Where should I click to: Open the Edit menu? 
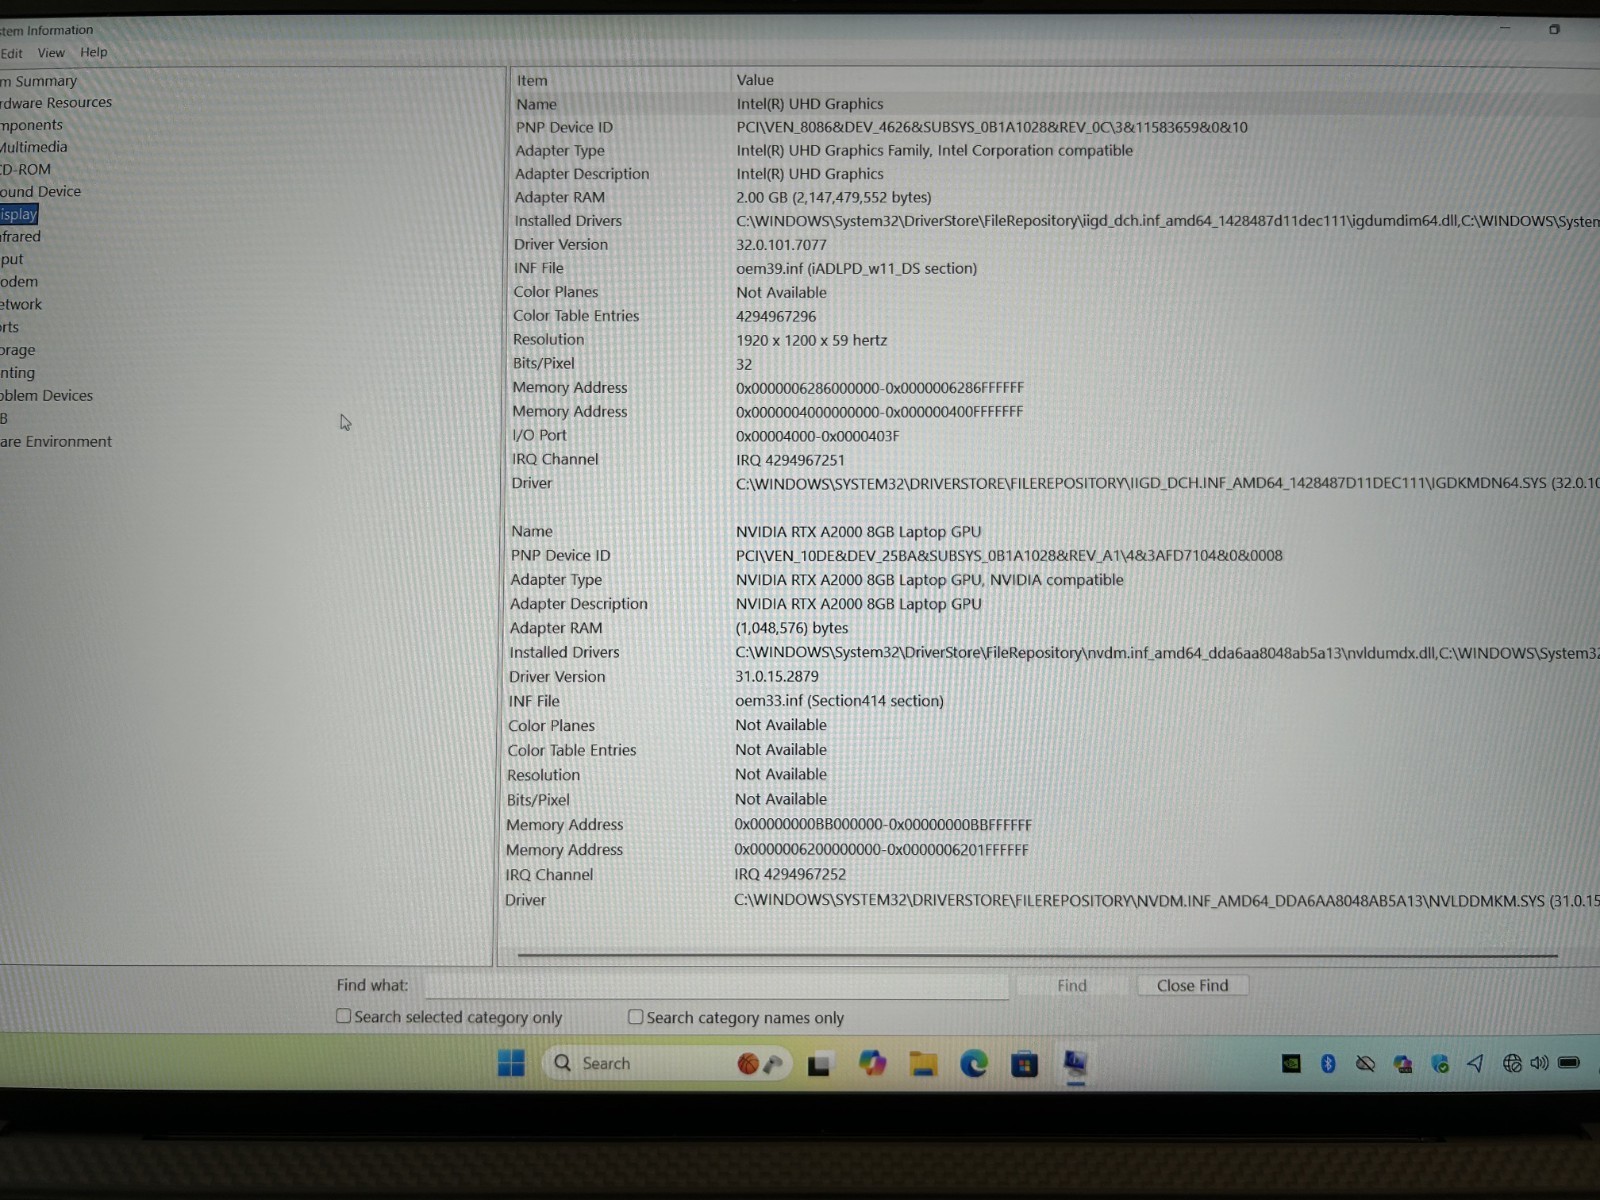click(x=11, y=53)
